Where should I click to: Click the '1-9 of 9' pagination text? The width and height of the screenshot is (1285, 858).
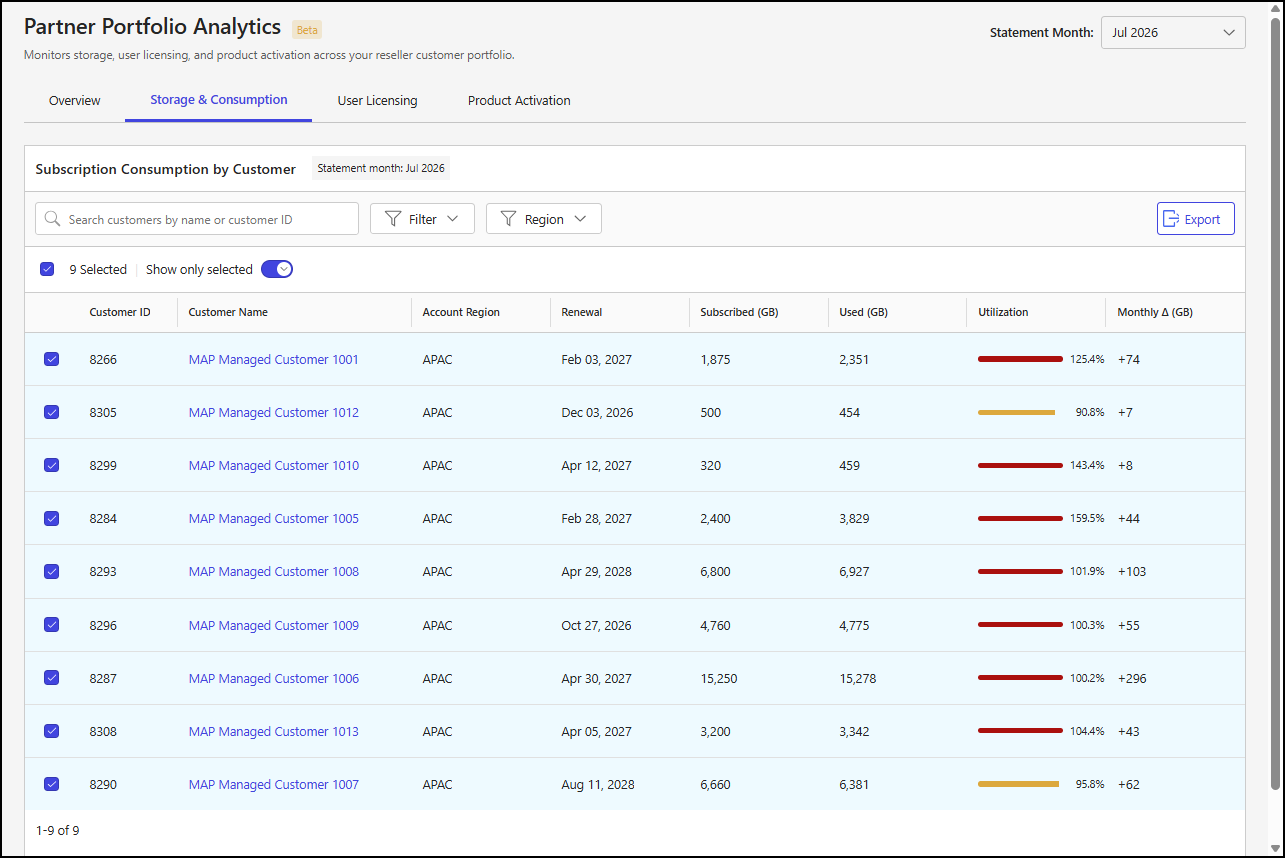pos(57,830)
